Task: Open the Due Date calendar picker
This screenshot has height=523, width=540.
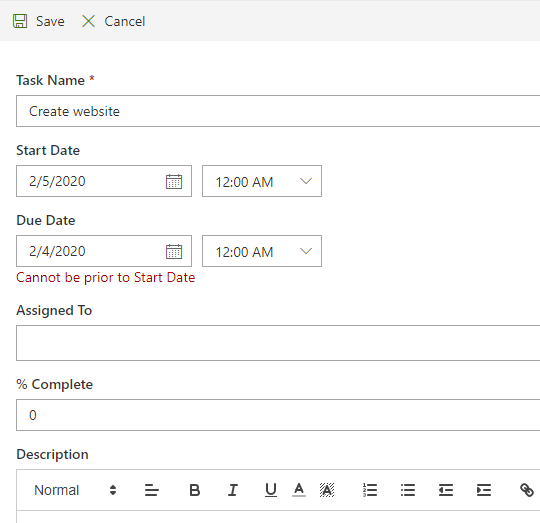Action: (x=174, y=251)
